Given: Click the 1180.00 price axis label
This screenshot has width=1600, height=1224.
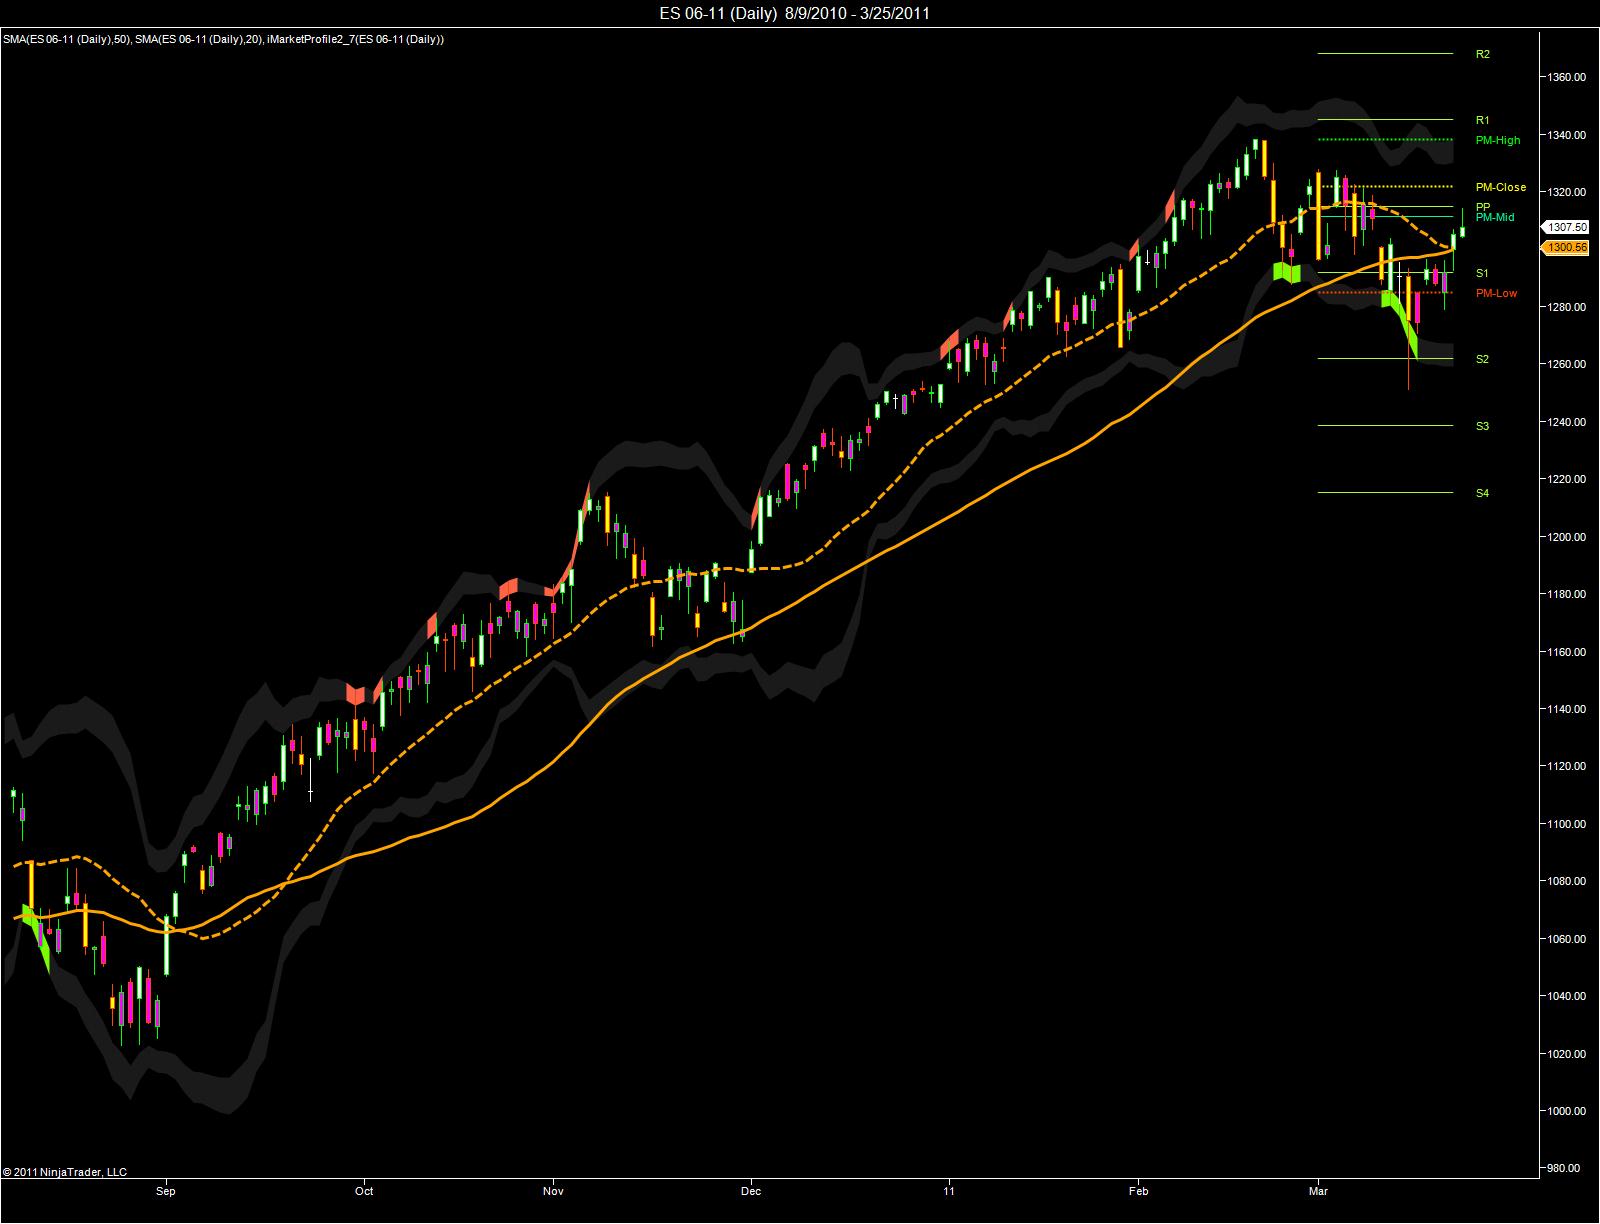Looking at the screenshot, I should point(1567,594).
